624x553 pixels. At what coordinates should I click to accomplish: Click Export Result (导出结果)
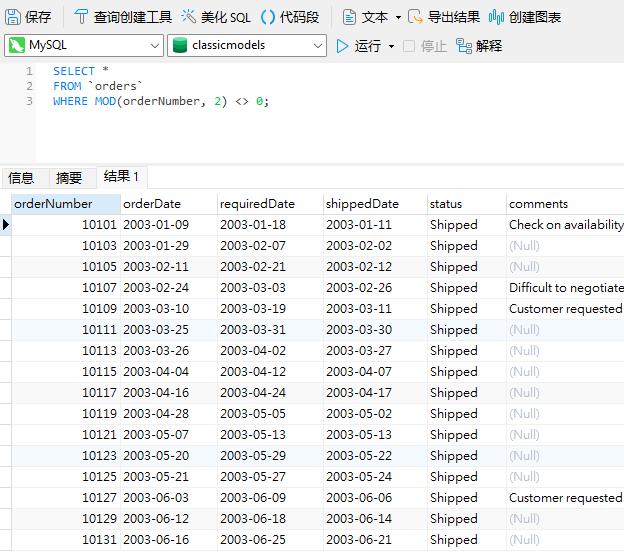tap(444, 17)
